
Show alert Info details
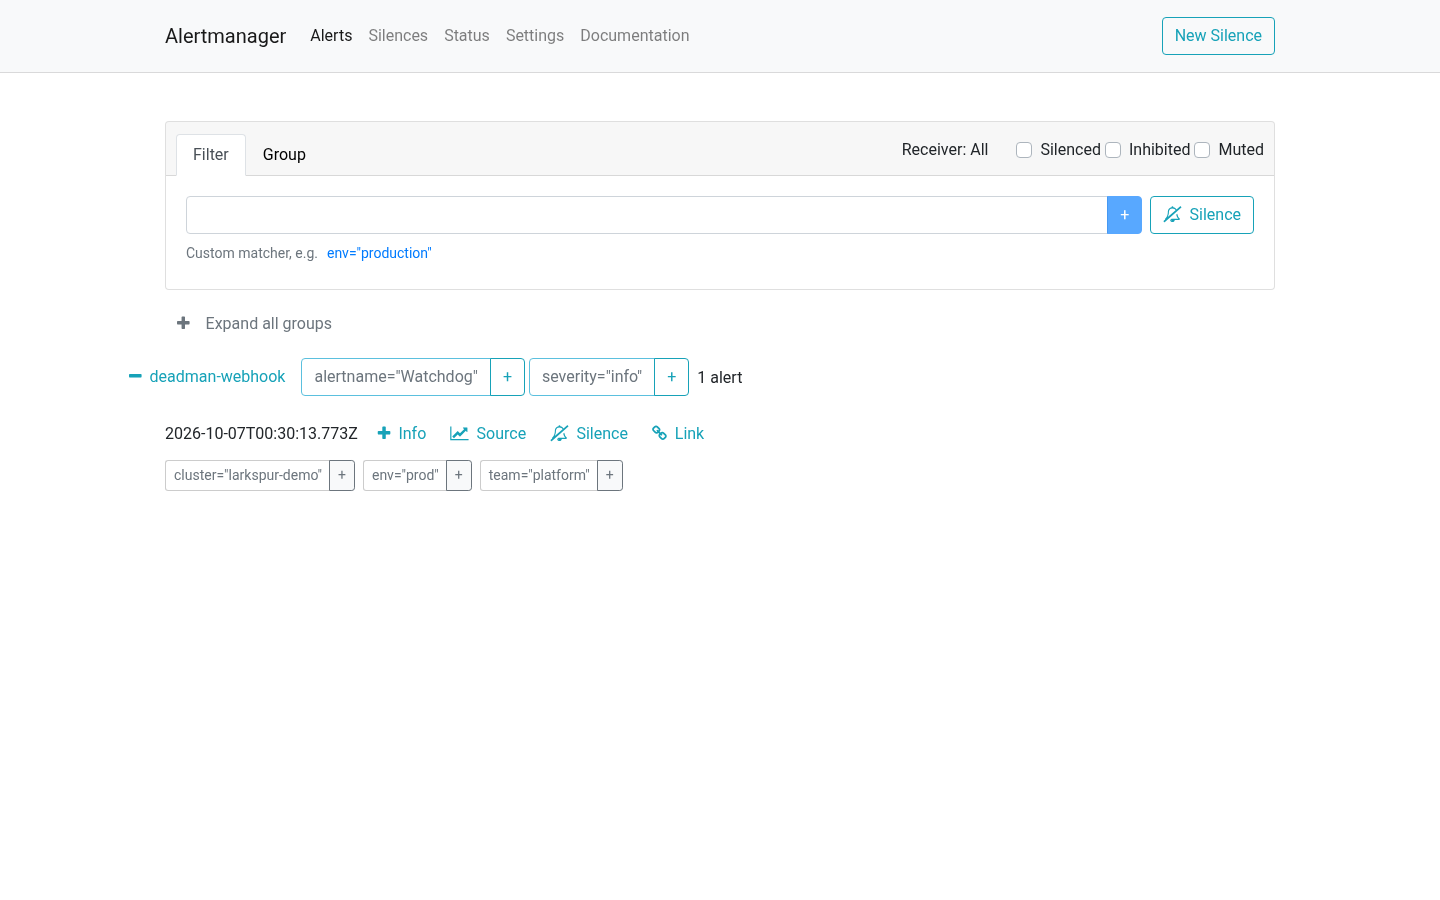pyautogui.click(x=402, y=433)
